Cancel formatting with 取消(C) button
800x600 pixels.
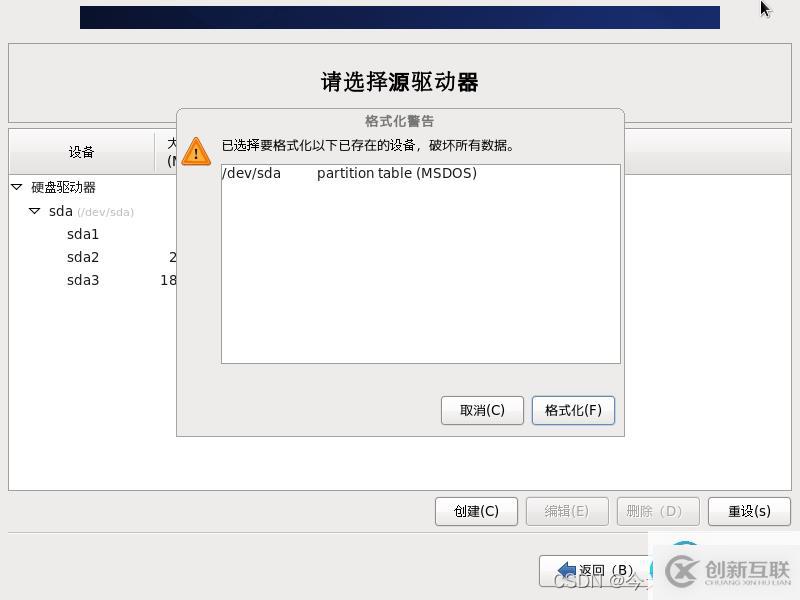pyautogui.click(x=482, y=410)
